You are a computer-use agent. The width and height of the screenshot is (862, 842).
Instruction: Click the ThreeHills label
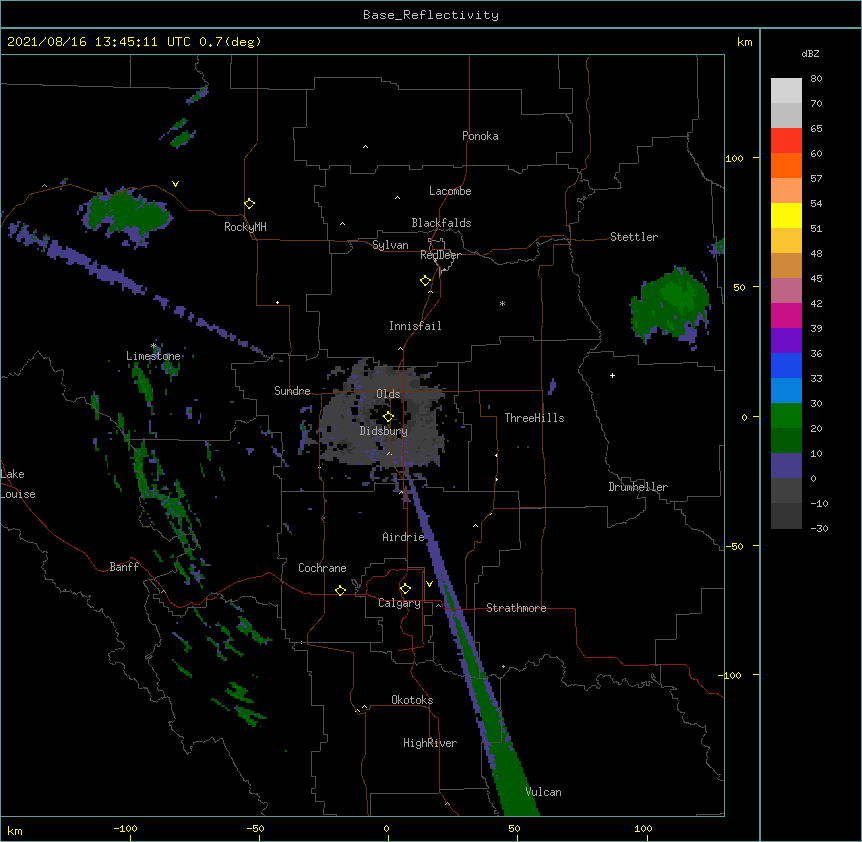click(x=534, y=418)
